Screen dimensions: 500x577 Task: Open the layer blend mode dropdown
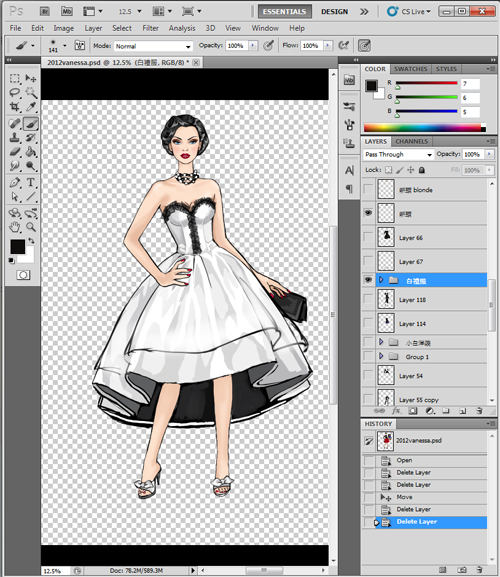(x=398, y=155)
